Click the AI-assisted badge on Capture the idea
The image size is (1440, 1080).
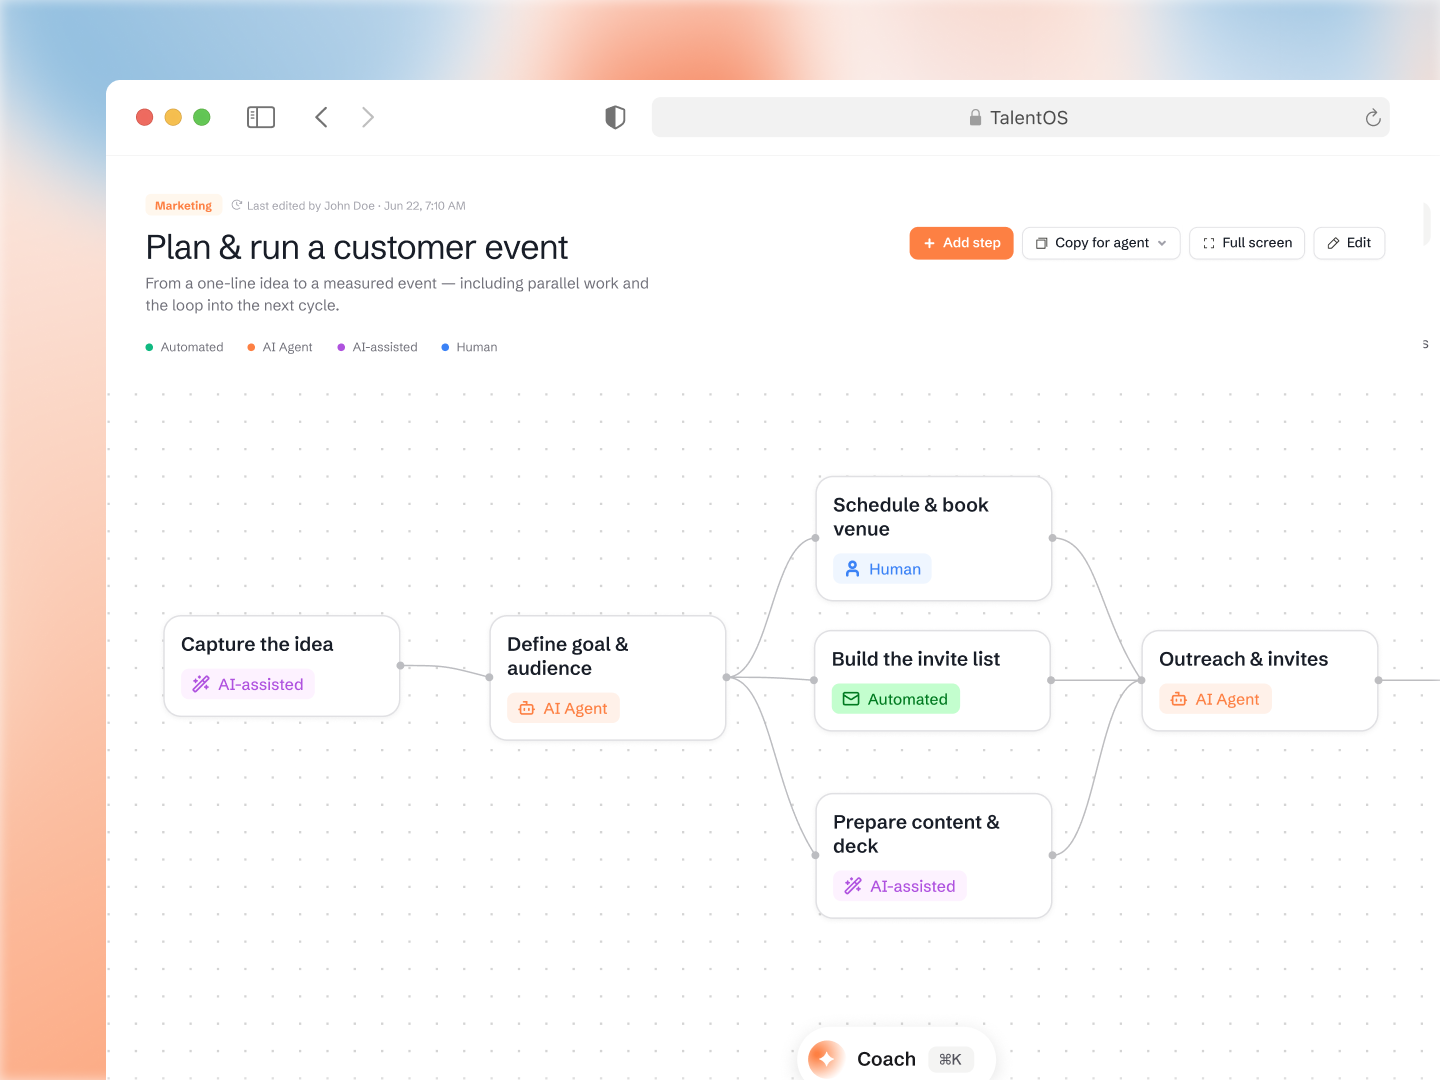pyautogui.click(x=248, y=684)
